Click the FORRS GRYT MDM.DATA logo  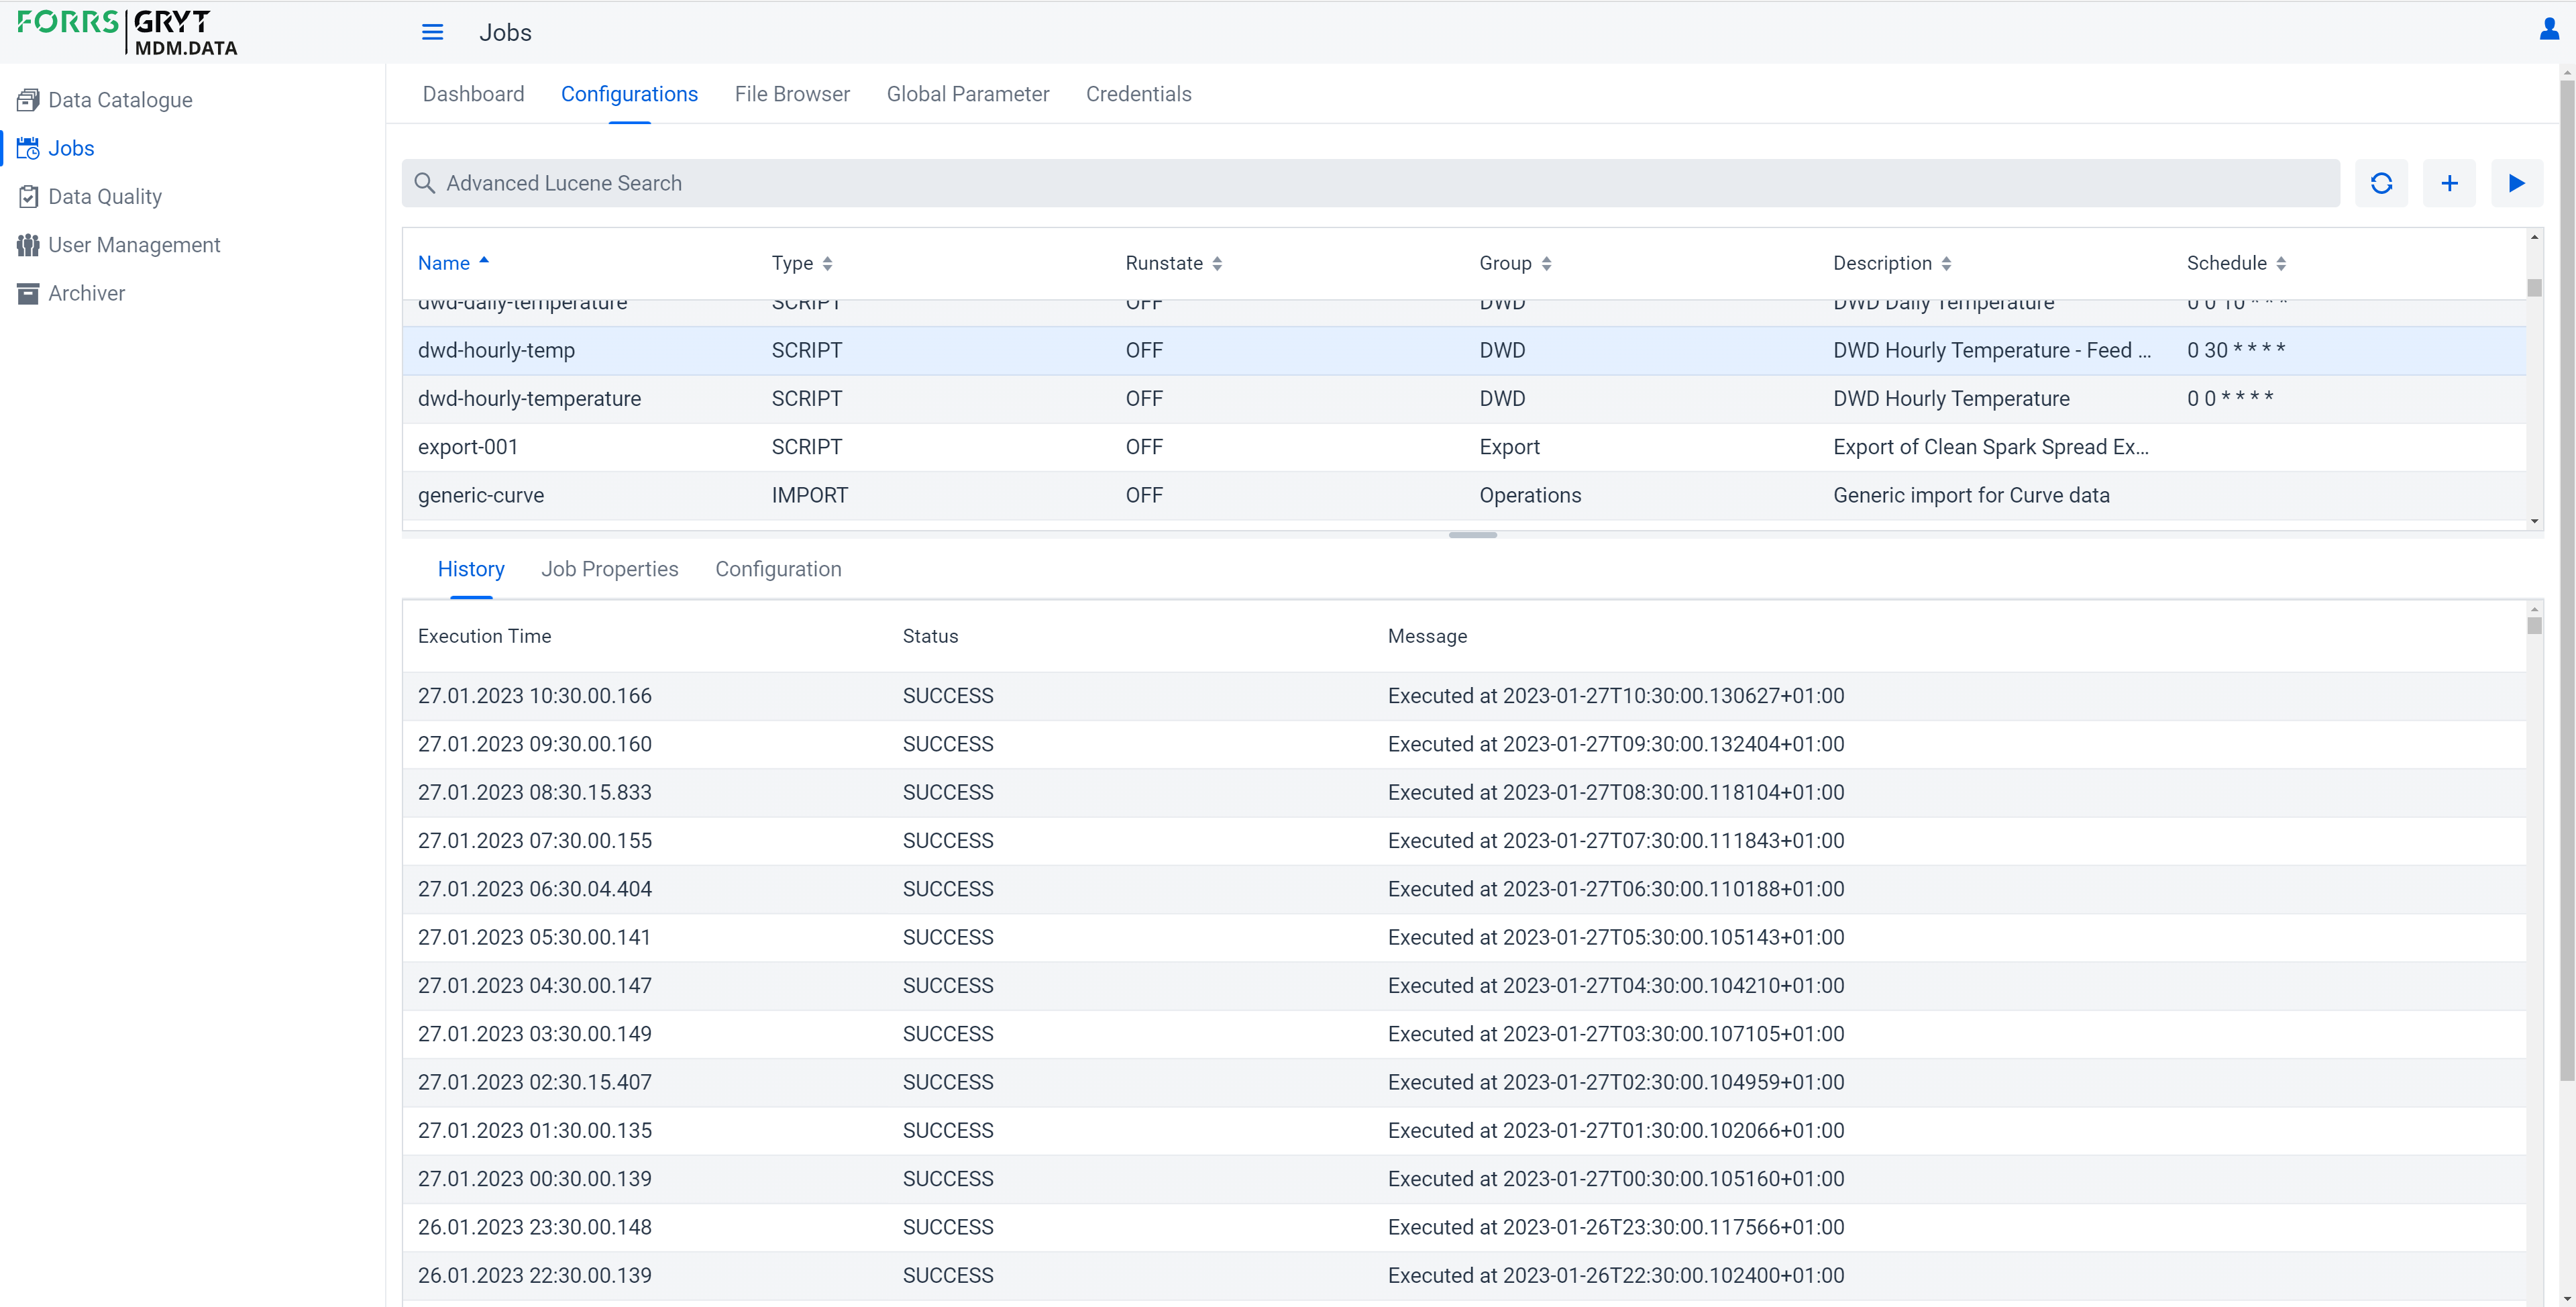click(x=127, y=32)
